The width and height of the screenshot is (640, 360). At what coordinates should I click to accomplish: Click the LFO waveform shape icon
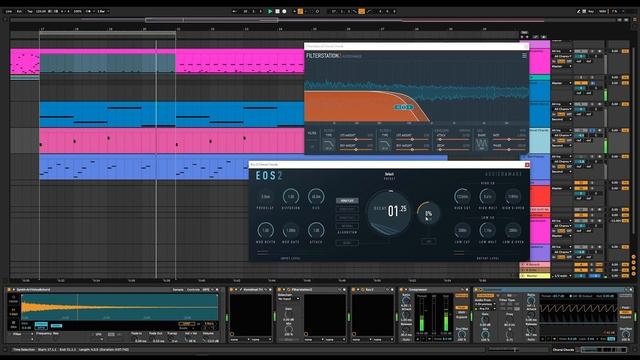[x=481, y=144]
